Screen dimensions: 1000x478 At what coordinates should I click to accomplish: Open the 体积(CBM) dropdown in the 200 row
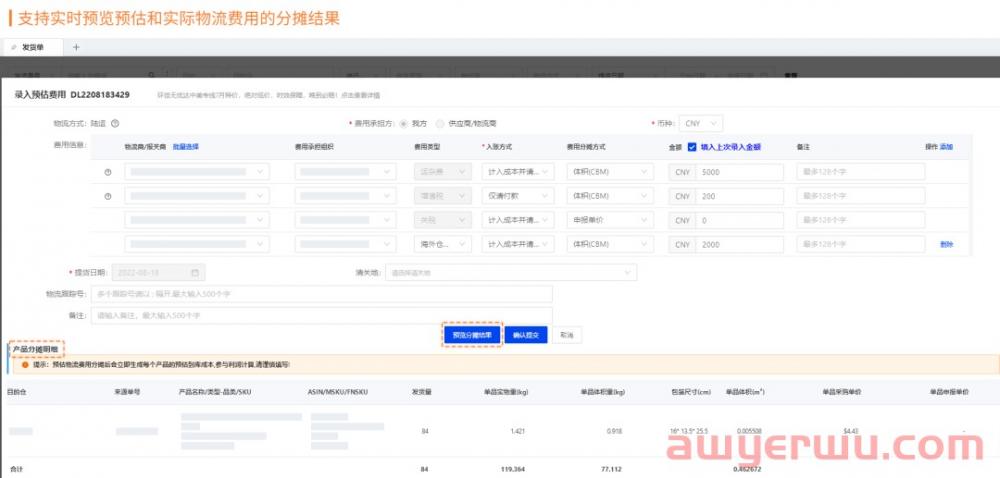click(x=610, y=196)
